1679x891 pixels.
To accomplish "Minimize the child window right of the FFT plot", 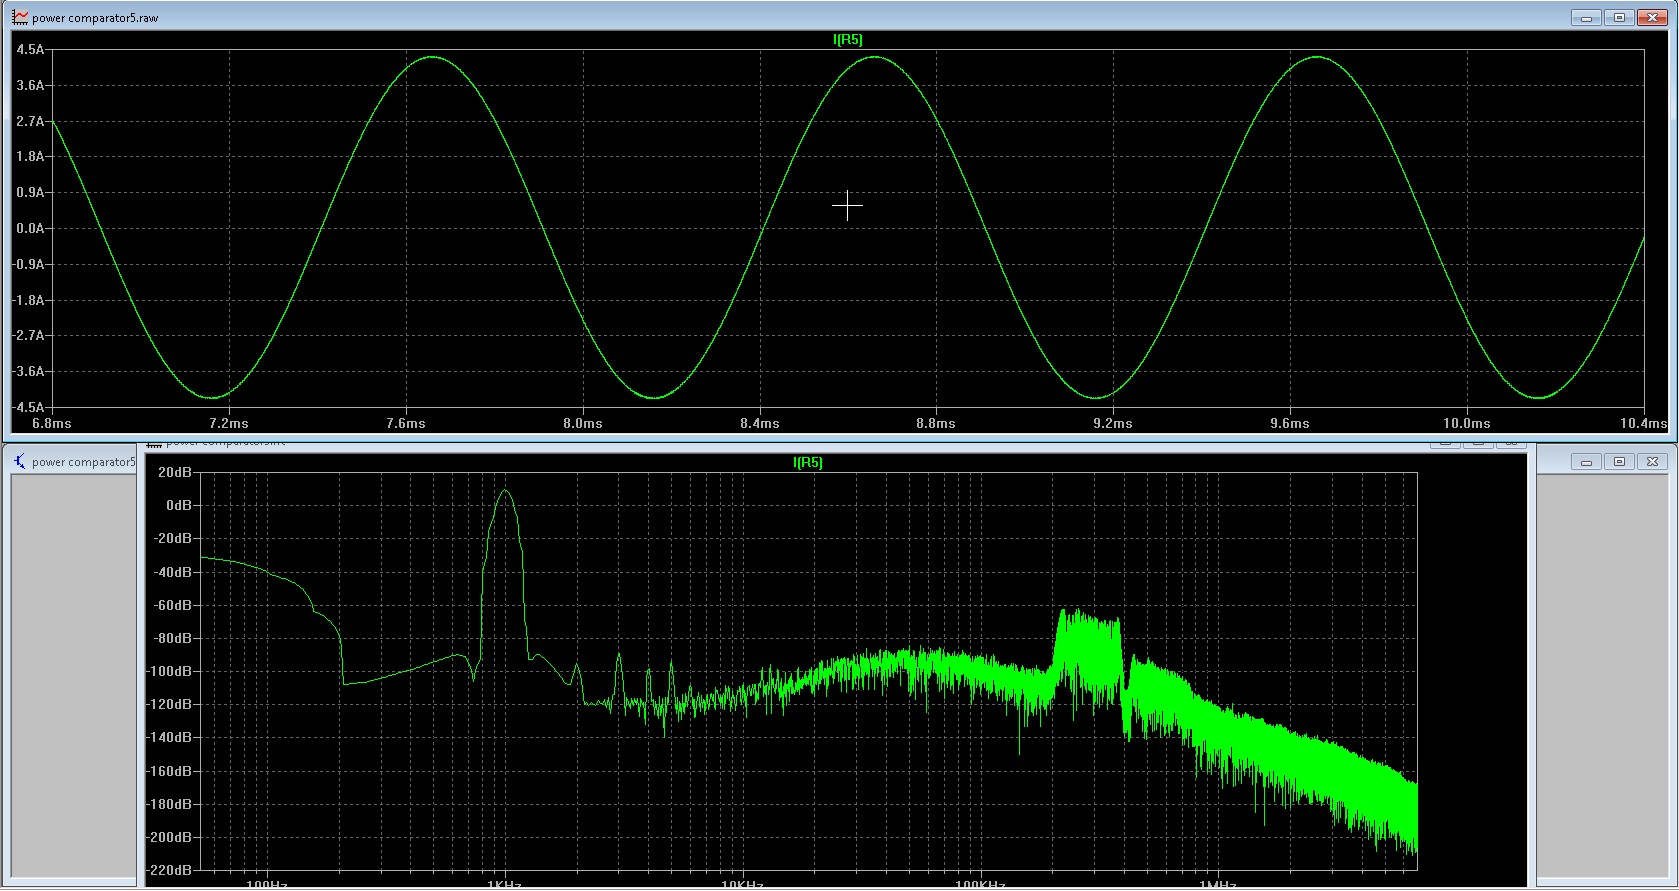I will (x=1586, y=461).
